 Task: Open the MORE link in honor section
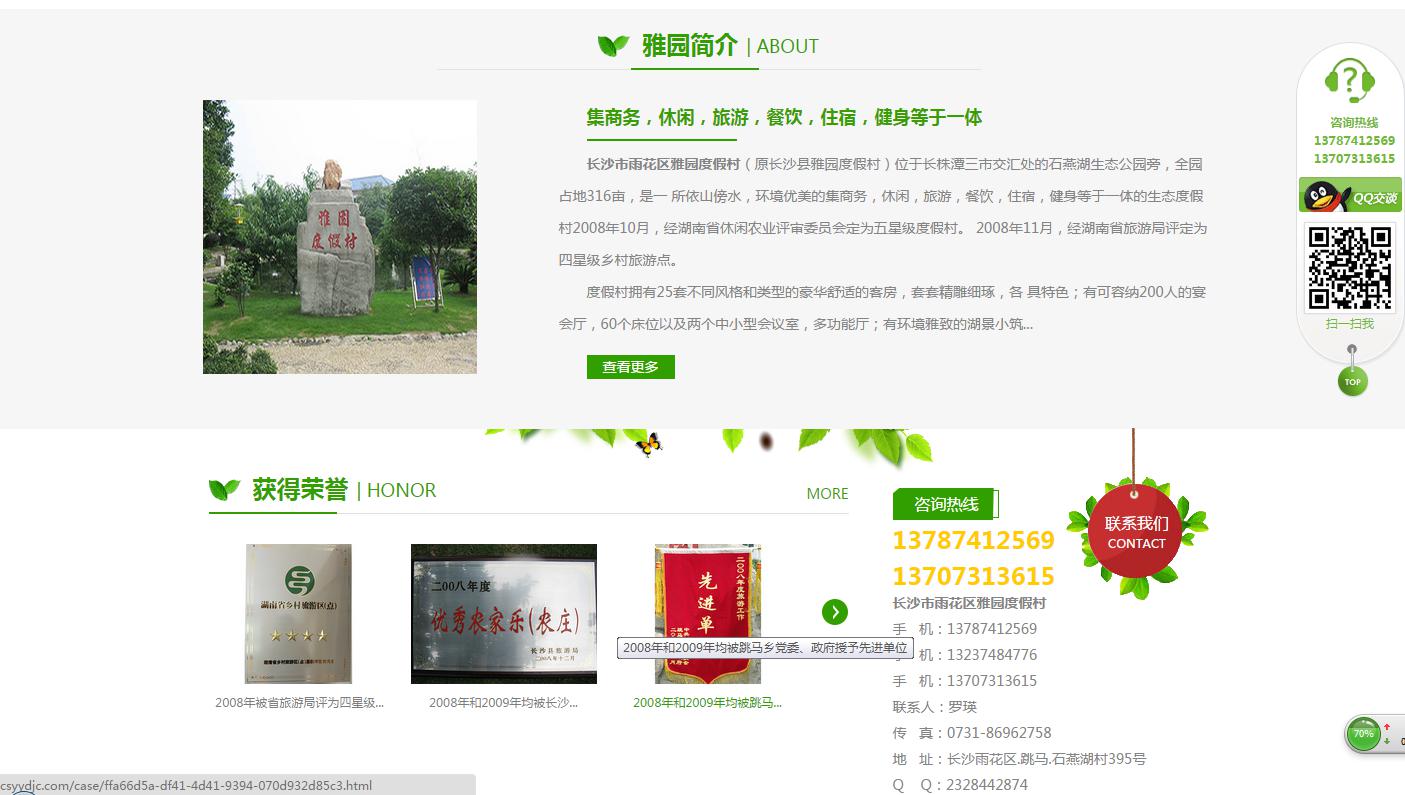(827, 493)
